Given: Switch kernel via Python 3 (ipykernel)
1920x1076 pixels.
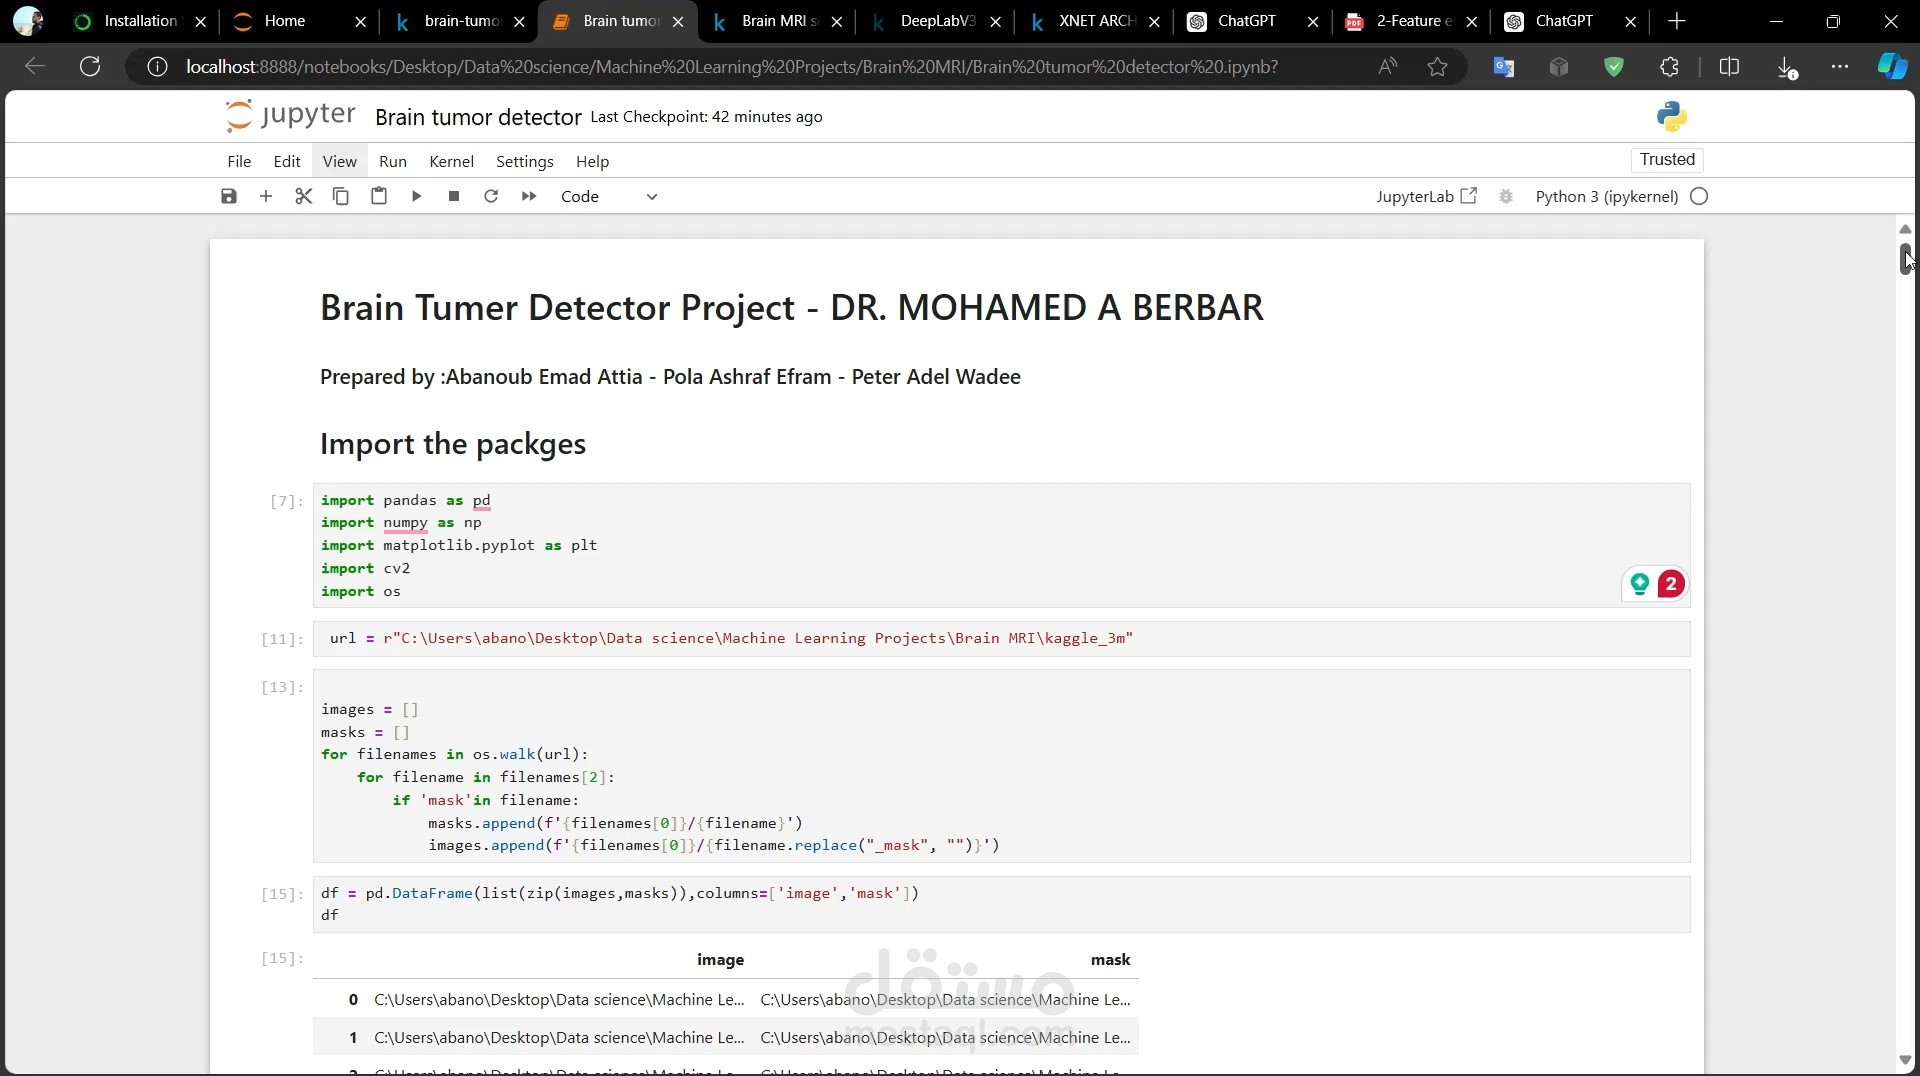Looking at the screenshot, I should coord(1607,196).
